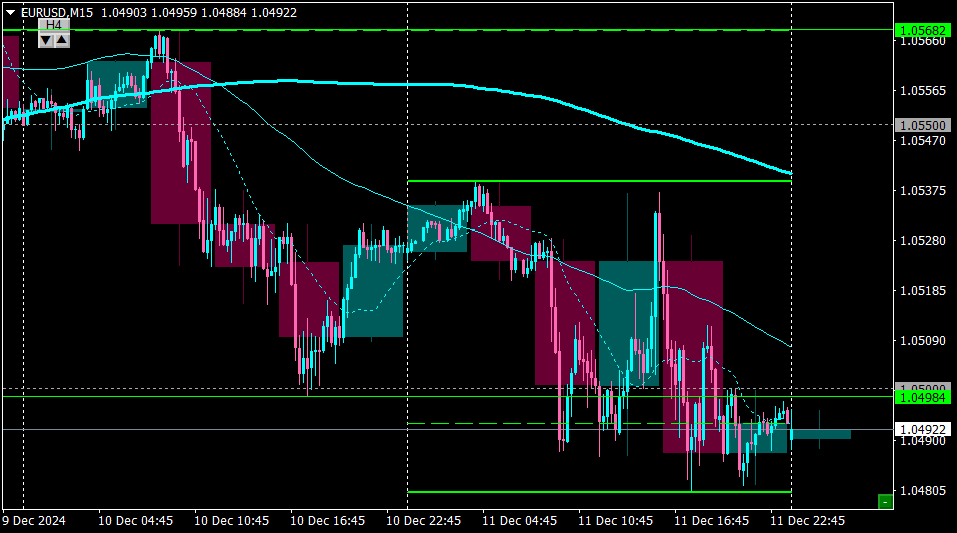Click the down arrow under H4
This screenshot has height=533, width=957.
[x=46, y=40]
